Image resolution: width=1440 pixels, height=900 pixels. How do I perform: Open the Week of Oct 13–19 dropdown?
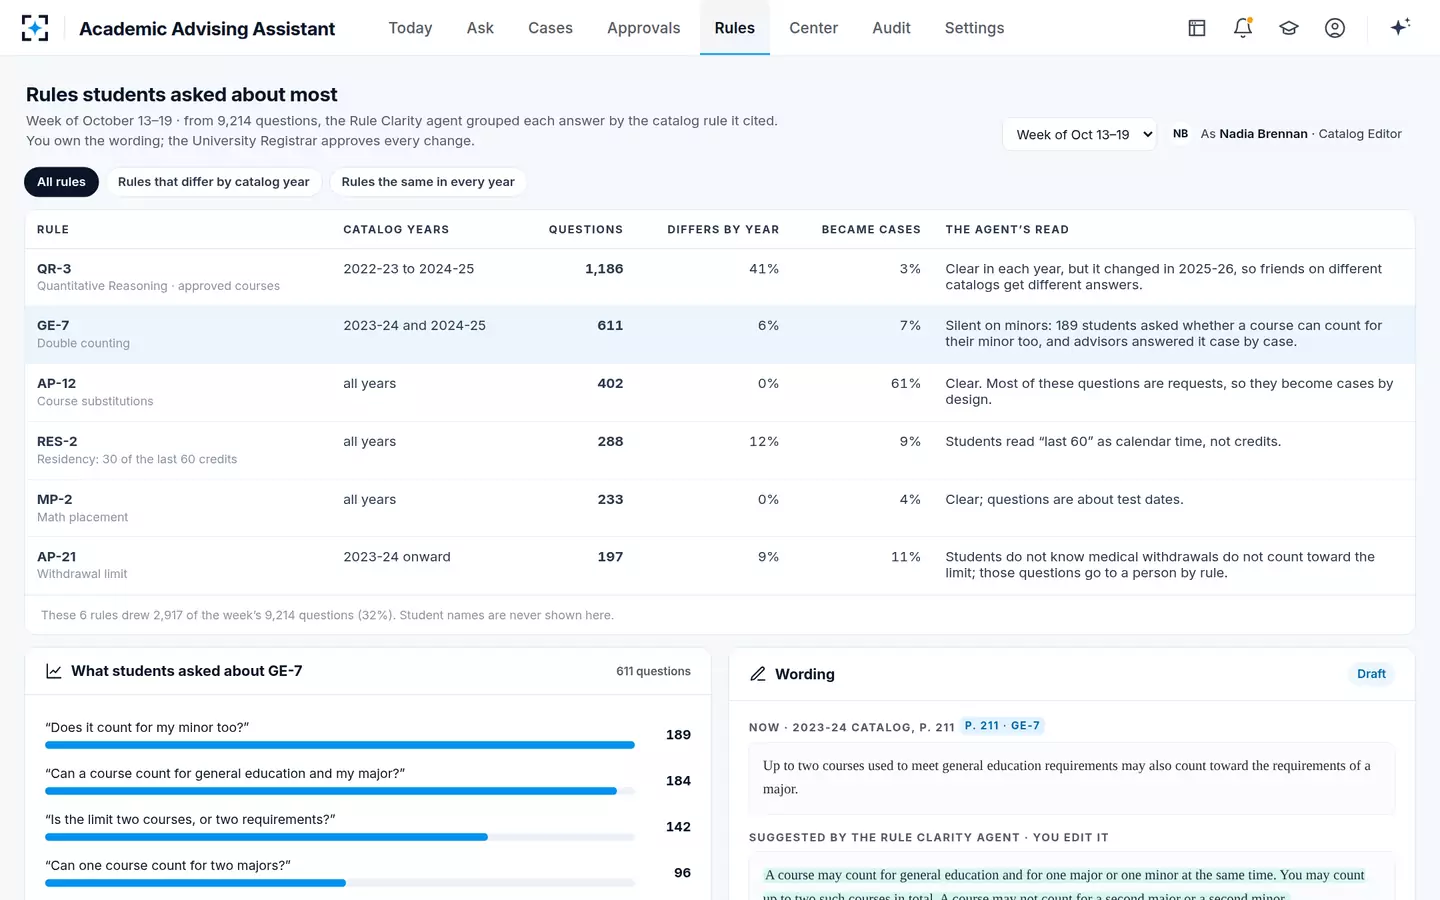[1080, 134]
